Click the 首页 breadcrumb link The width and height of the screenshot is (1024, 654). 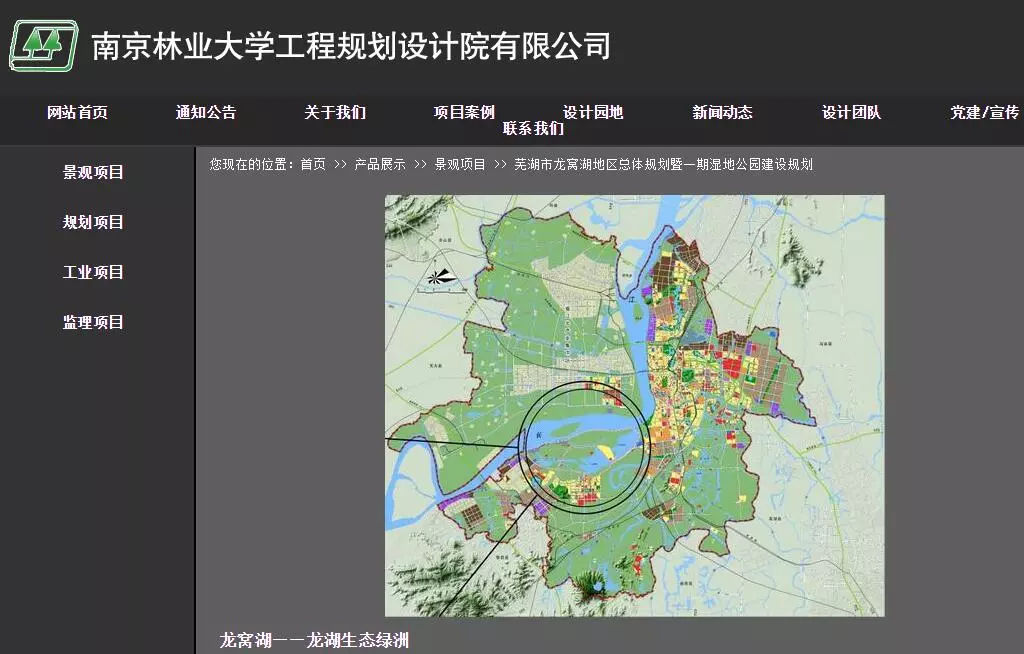(313, 165)
